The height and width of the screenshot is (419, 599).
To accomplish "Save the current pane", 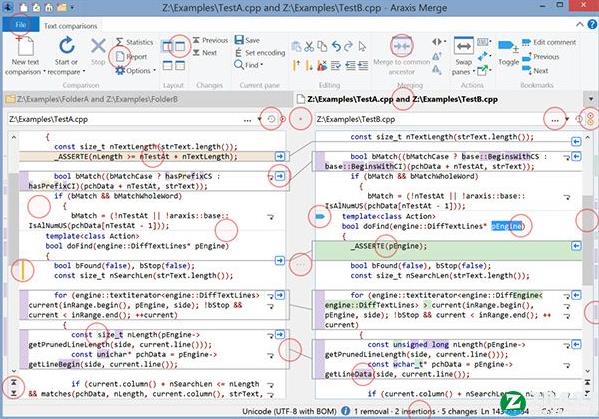I will click(247, 40).
